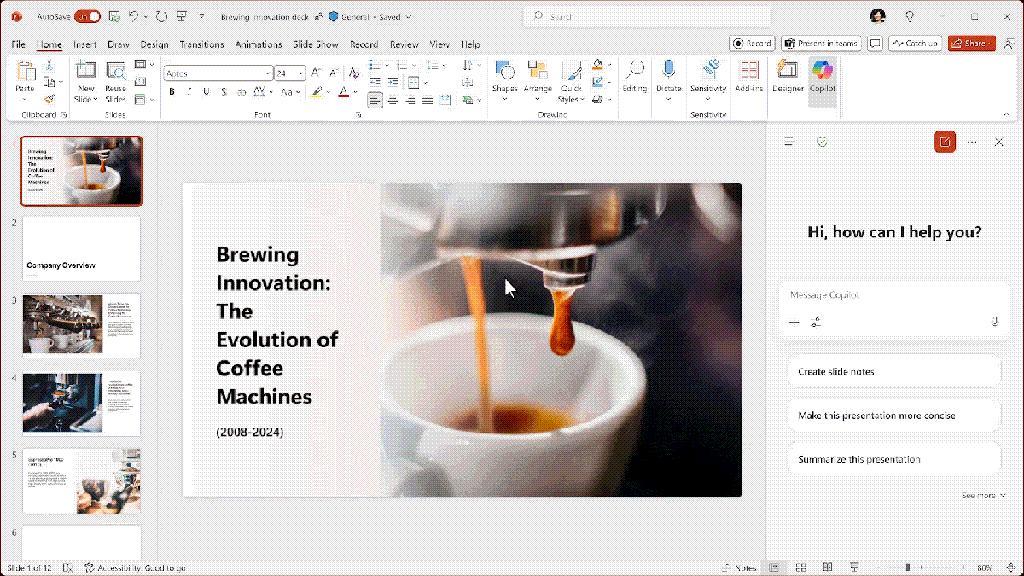Open the font size dropdown
The height and width of the screenshot is (576, 1024).
point(302,72)
